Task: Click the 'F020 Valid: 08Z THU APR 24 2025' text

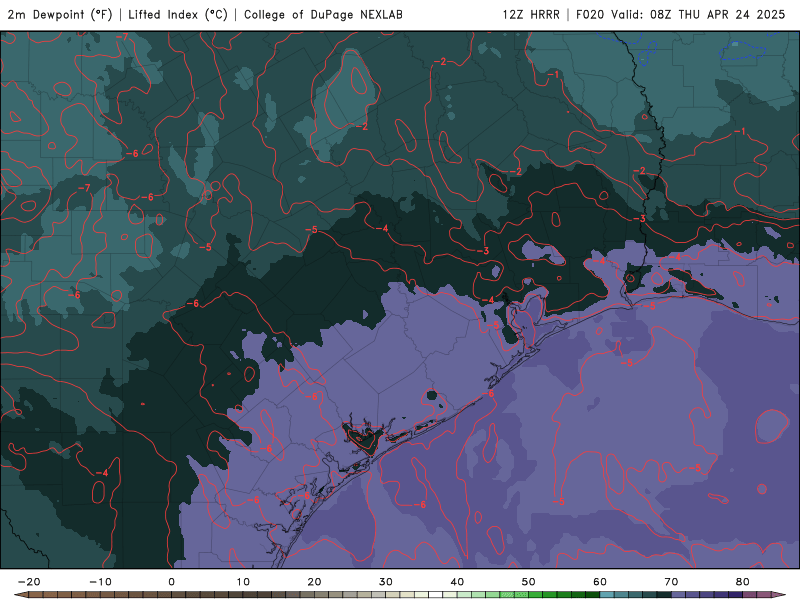Action: click(681, 15)
